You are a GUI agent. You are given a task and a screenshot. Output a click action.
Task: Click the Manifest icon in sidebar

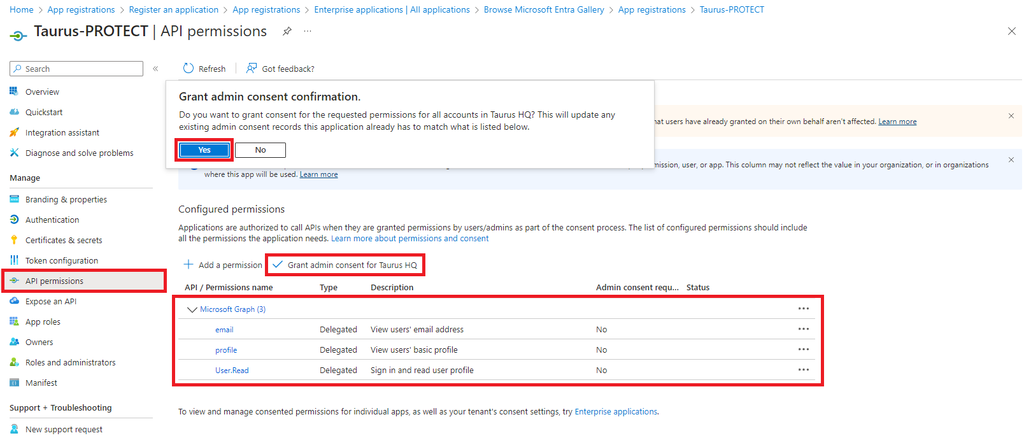[14, 382]
